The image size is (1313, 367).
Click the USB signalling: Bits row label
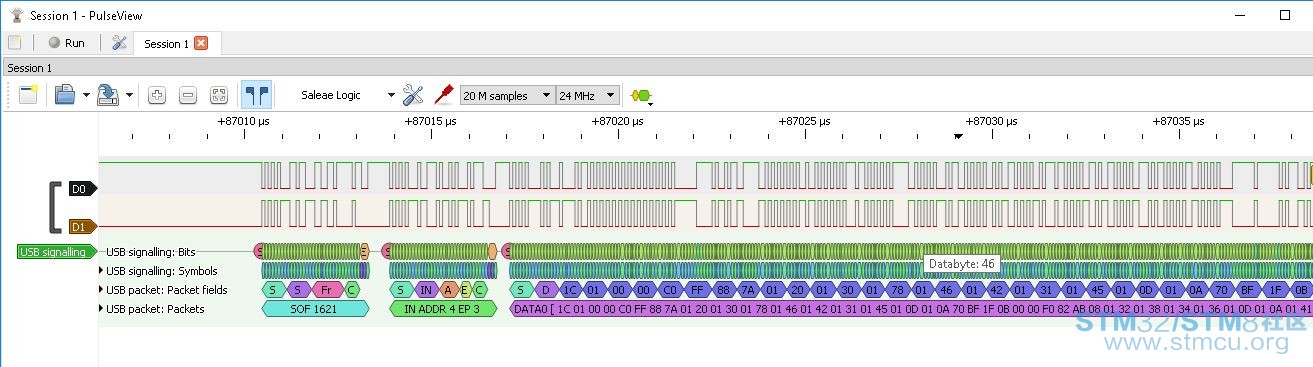pyautogui.click(x=150, y=252)
